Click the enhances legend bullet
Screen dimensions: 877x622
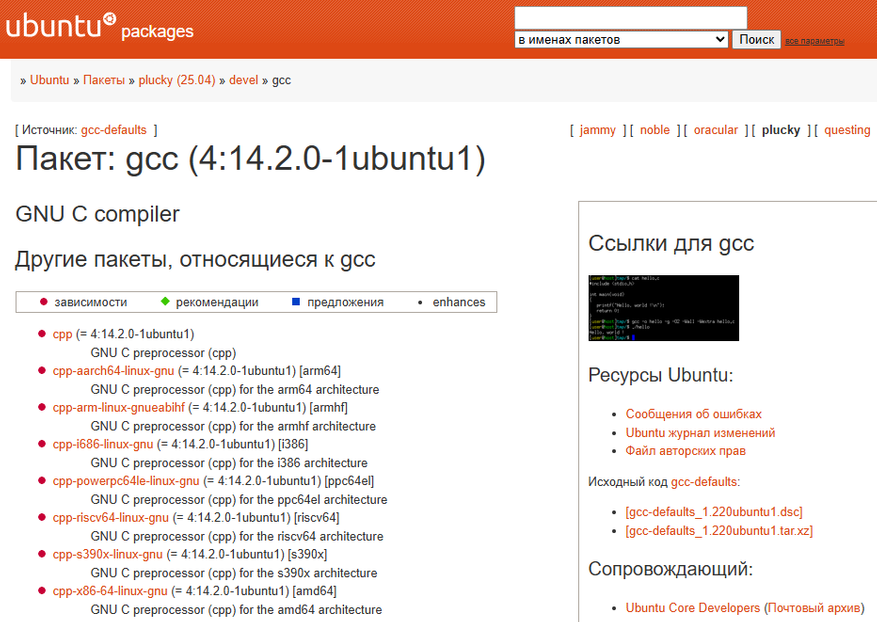tap(420, 303)
